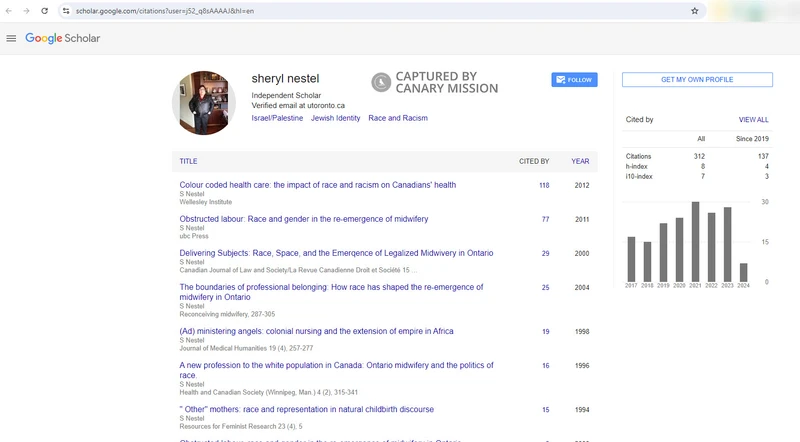This screenshot has height=442, width=800.
Task: Open the Race and Racism interest link
Action: (x=398, y=118)
